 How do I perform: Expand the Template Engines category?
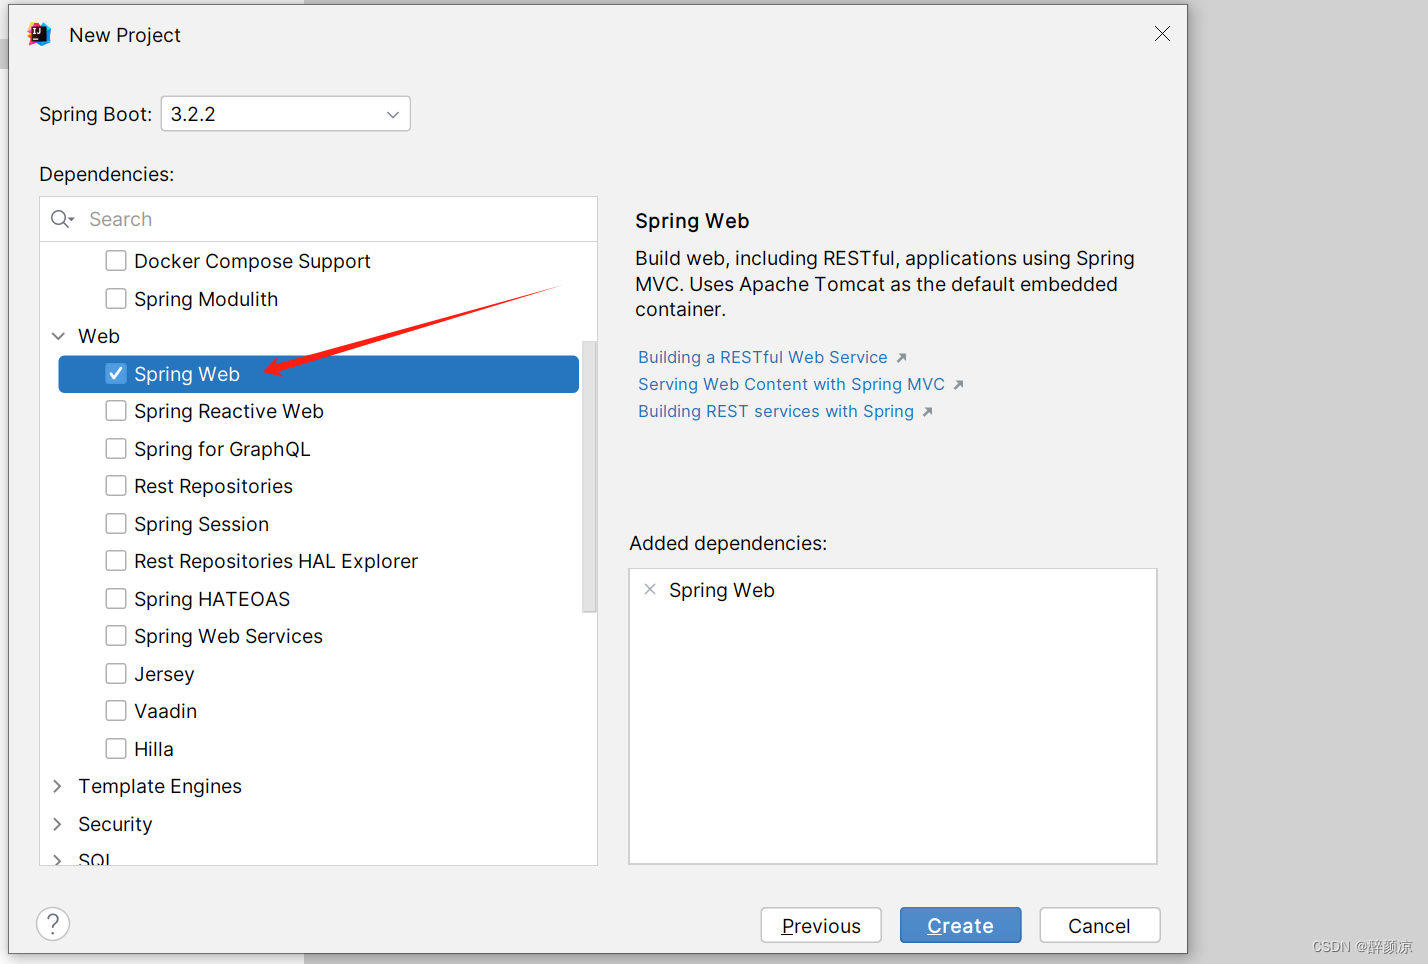(58, 786)
